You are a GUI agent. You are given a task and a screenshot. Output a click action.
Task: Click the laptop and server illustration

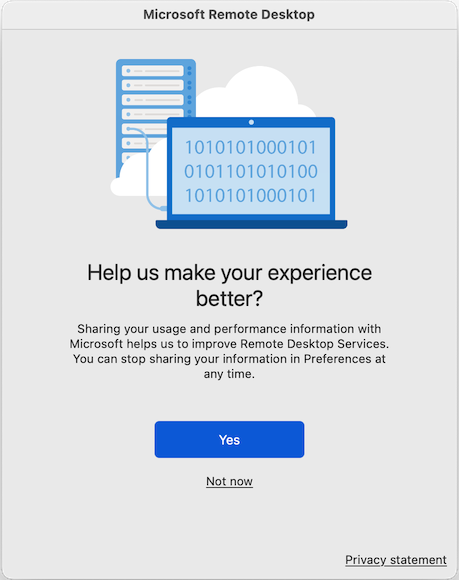click(229, 144)
